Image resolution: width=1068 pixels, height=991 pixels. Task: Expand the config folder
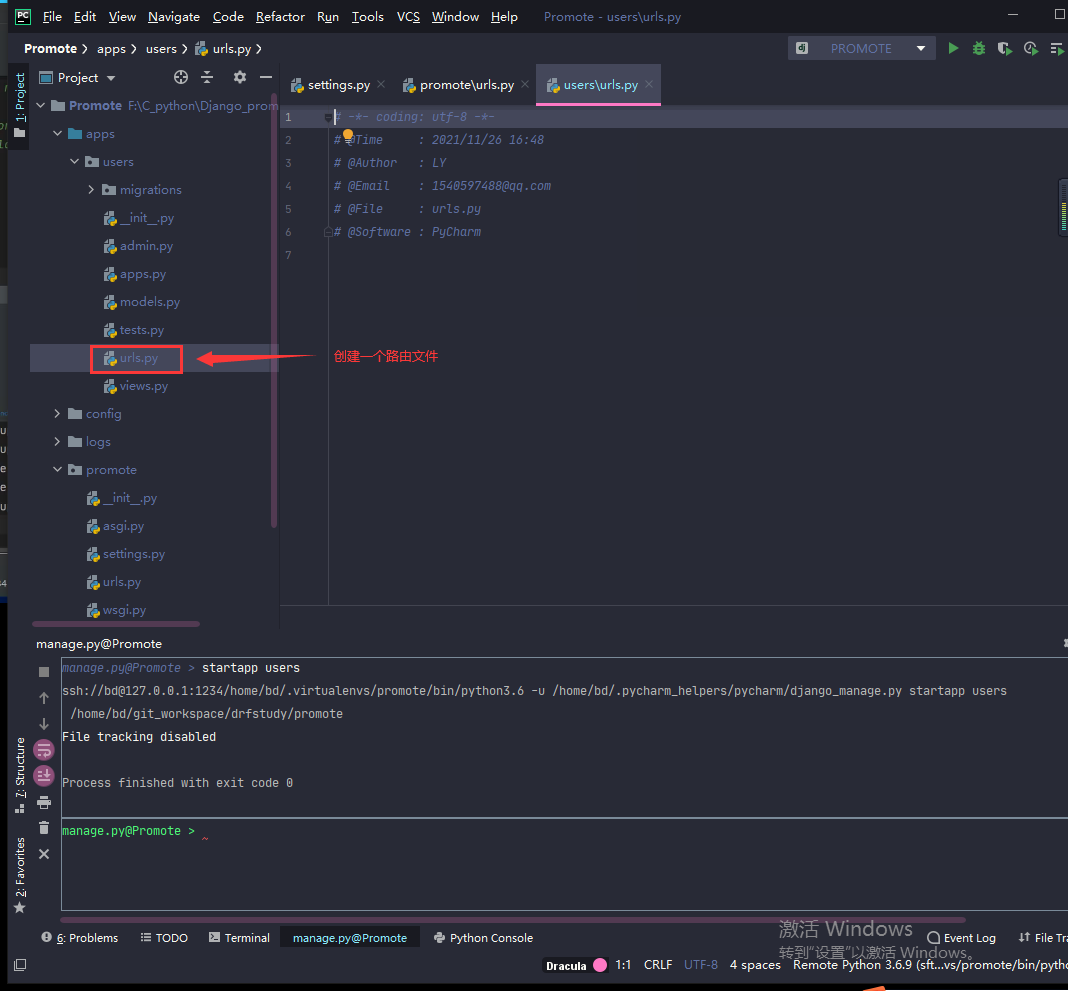click(57, 413)
